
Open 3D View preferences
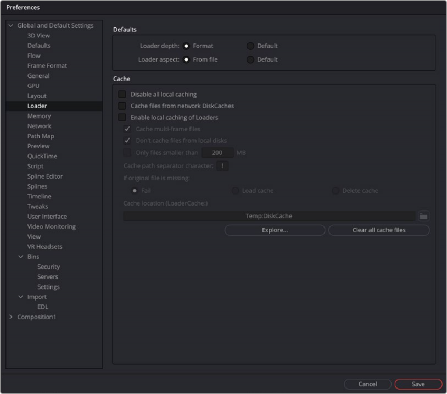tap(39, 36)
